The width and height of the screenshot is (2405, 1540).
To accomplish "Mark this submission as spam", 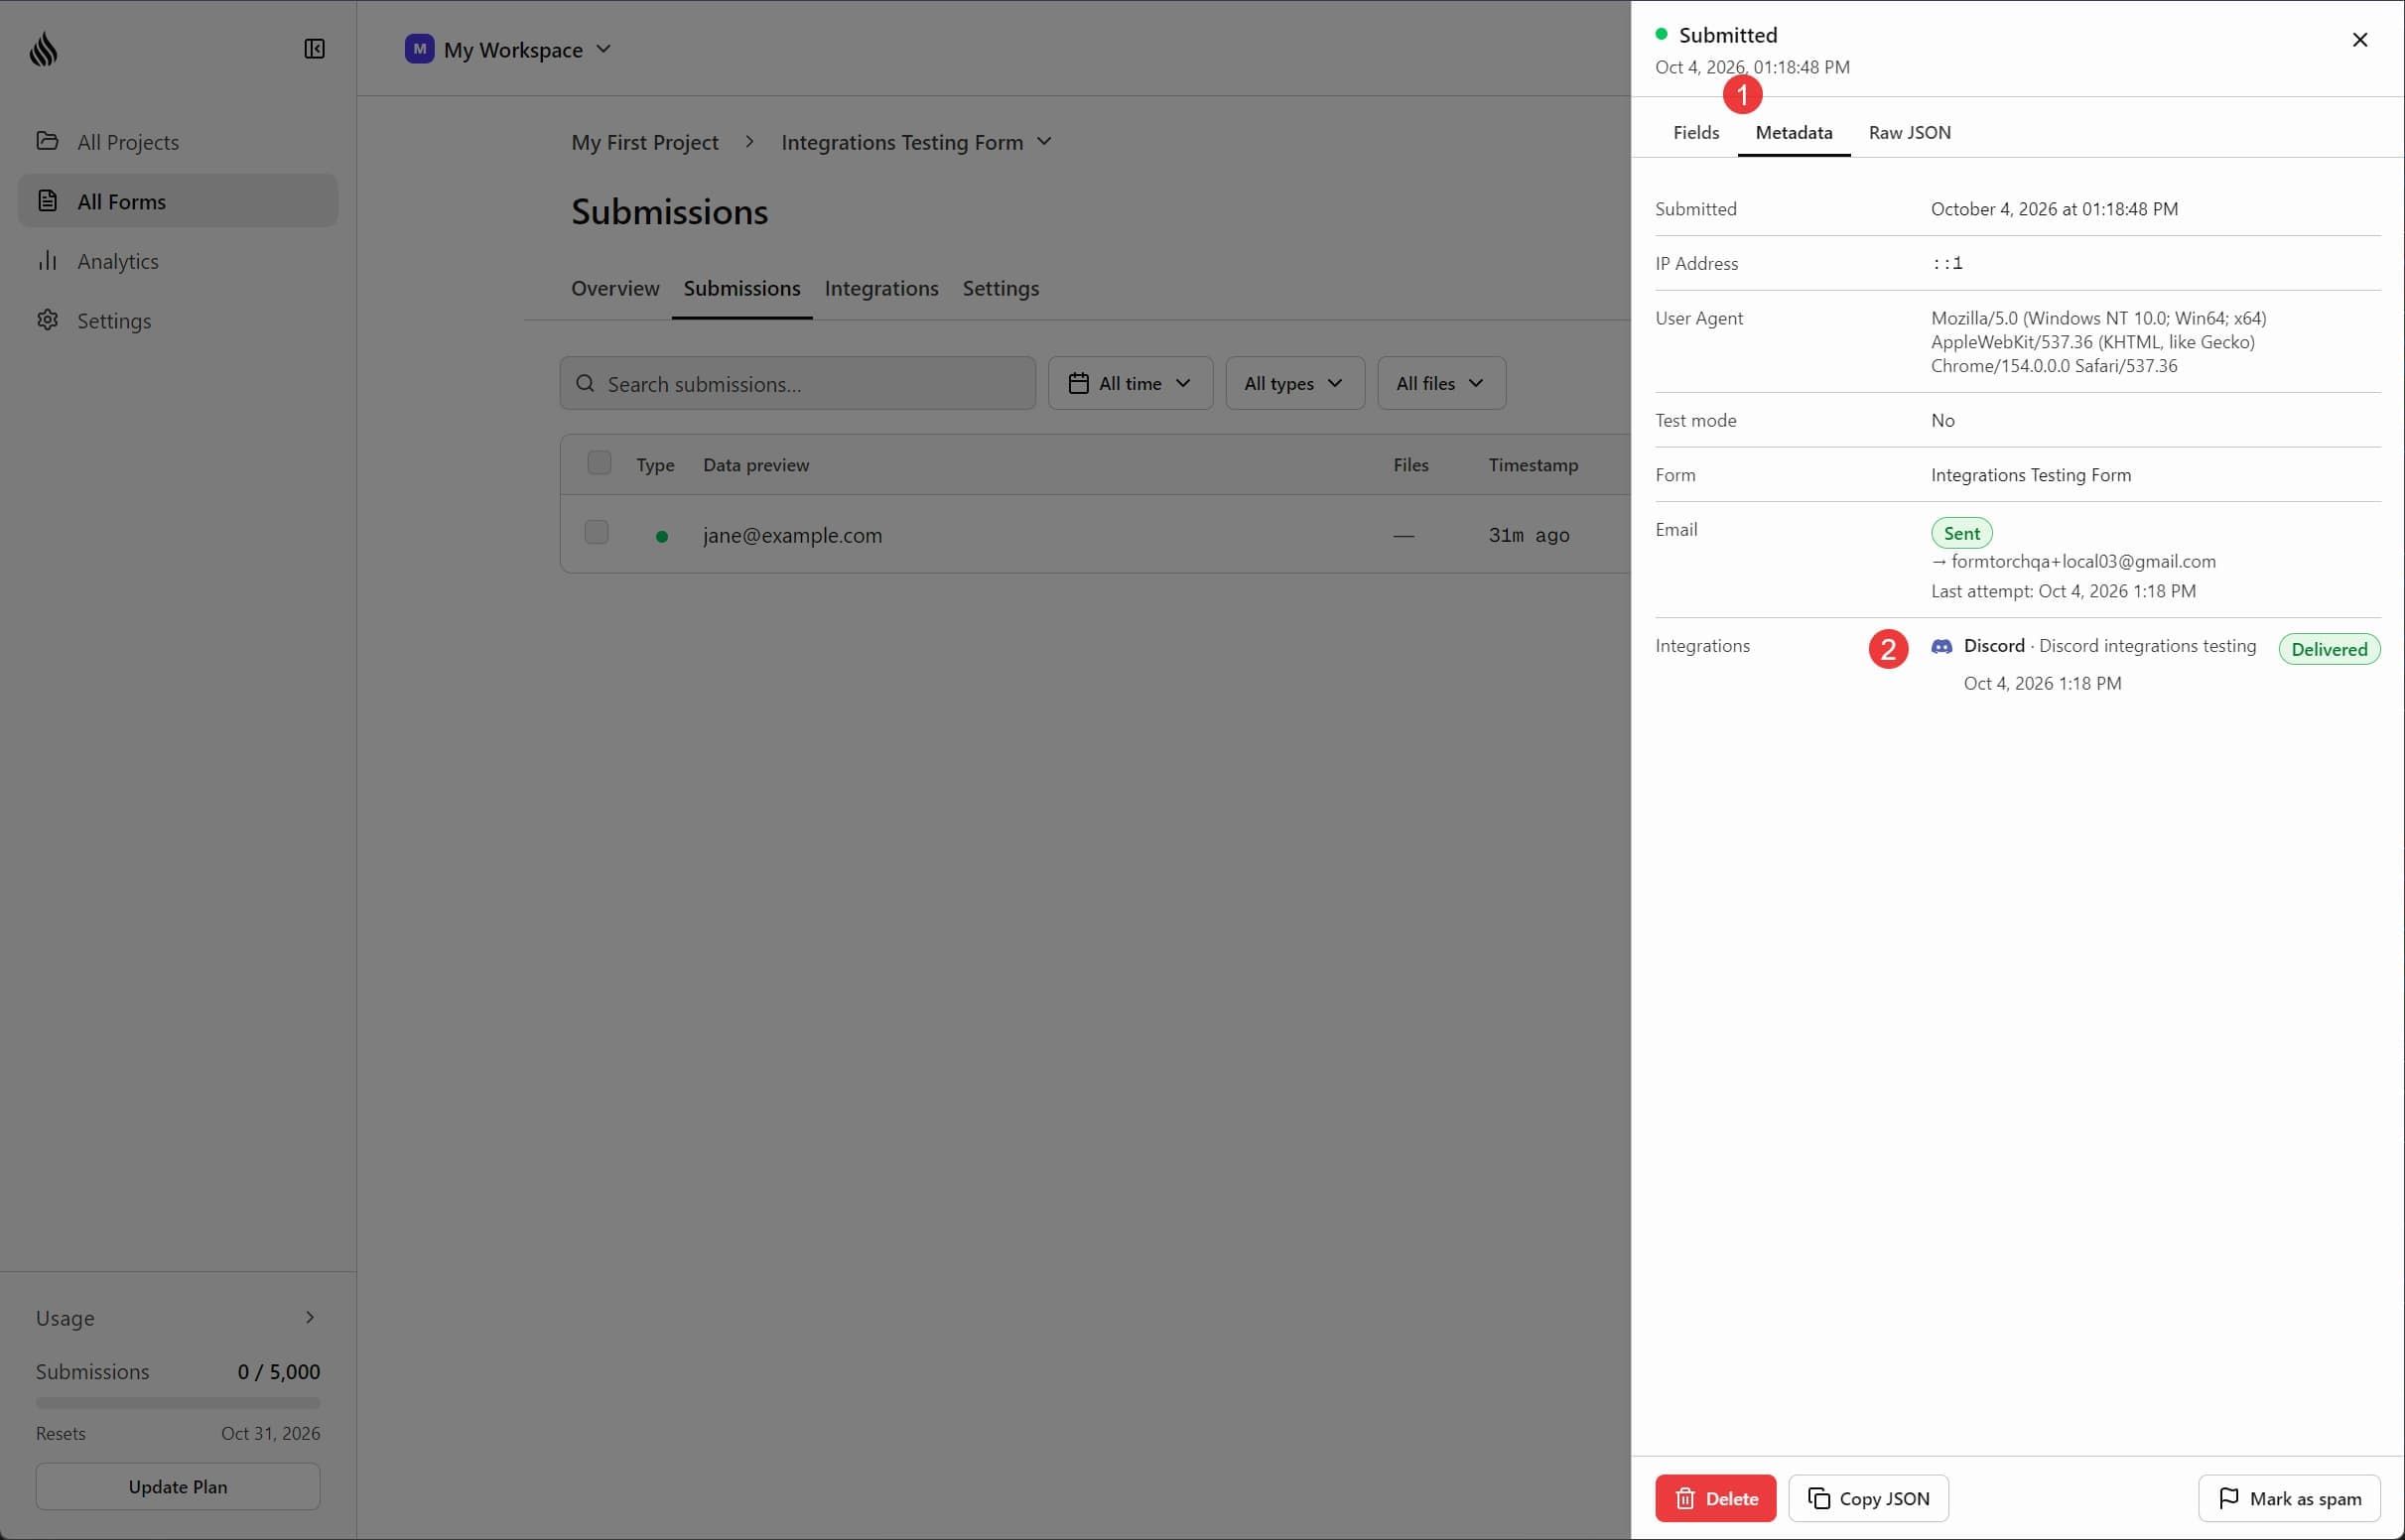I will point(2289,1498).
